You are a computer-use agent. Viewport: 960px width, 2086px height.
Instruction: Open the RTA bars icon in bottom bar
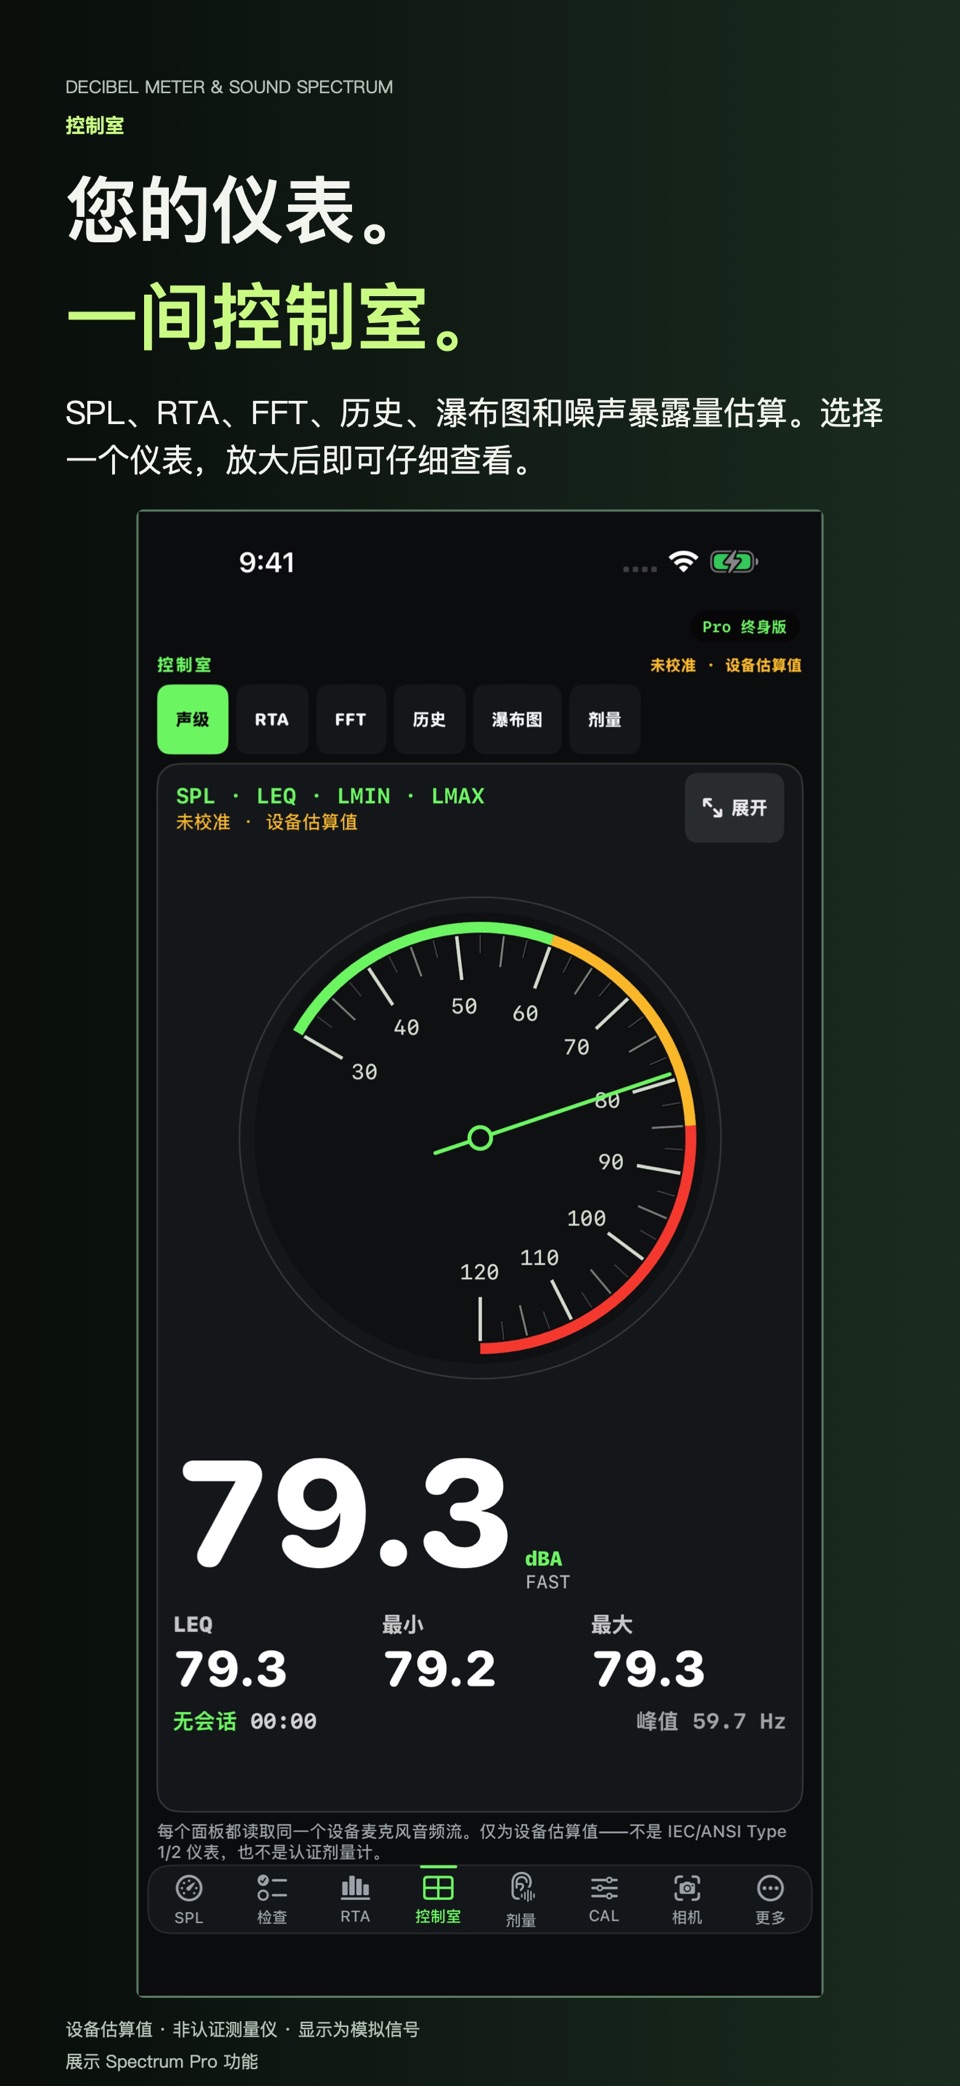click(355, 1899)
